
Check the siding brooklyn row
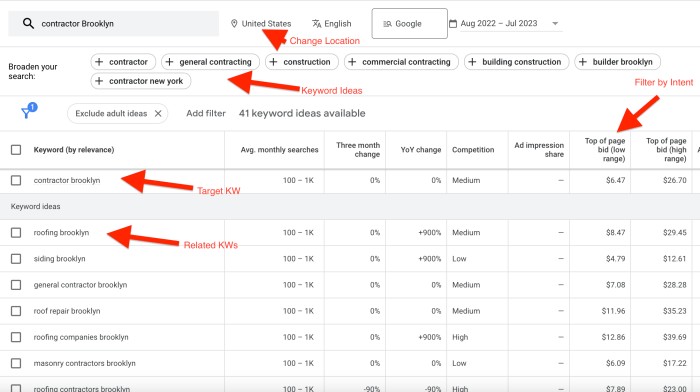[x=16, y=259]
